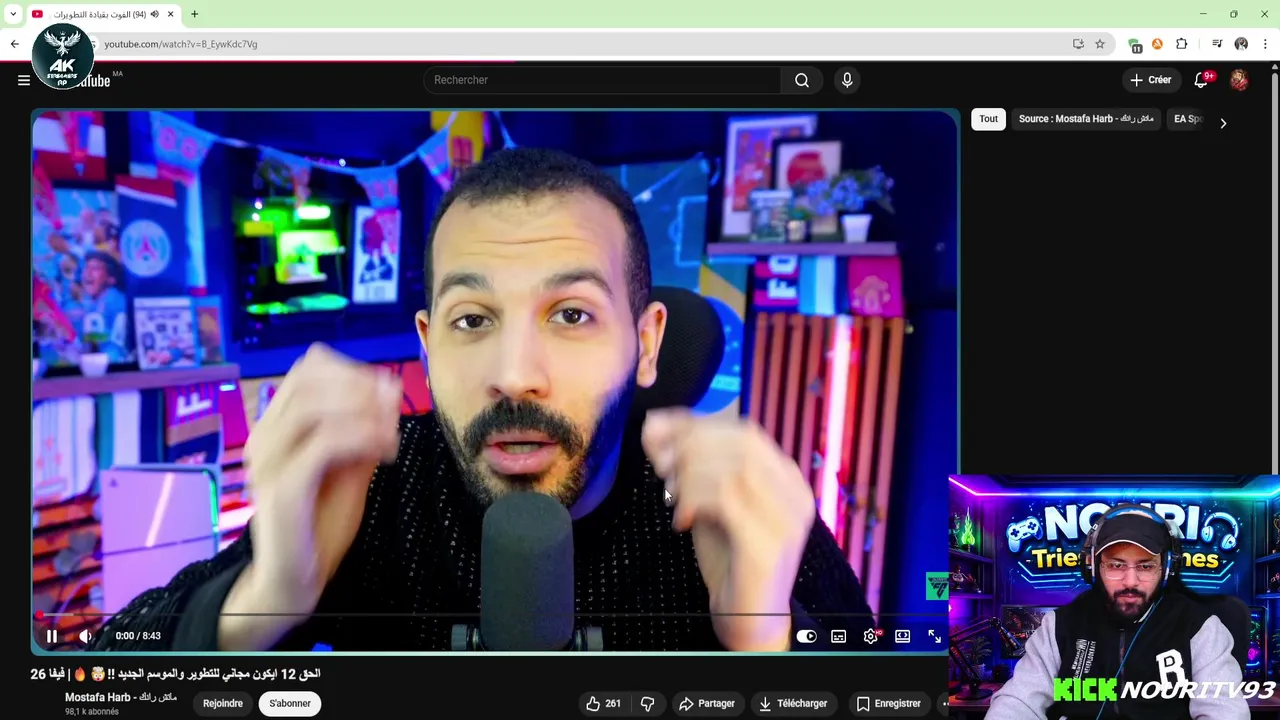1280x720 pixels.
Task: Go back with the browser back arrow
Action: 14,44
